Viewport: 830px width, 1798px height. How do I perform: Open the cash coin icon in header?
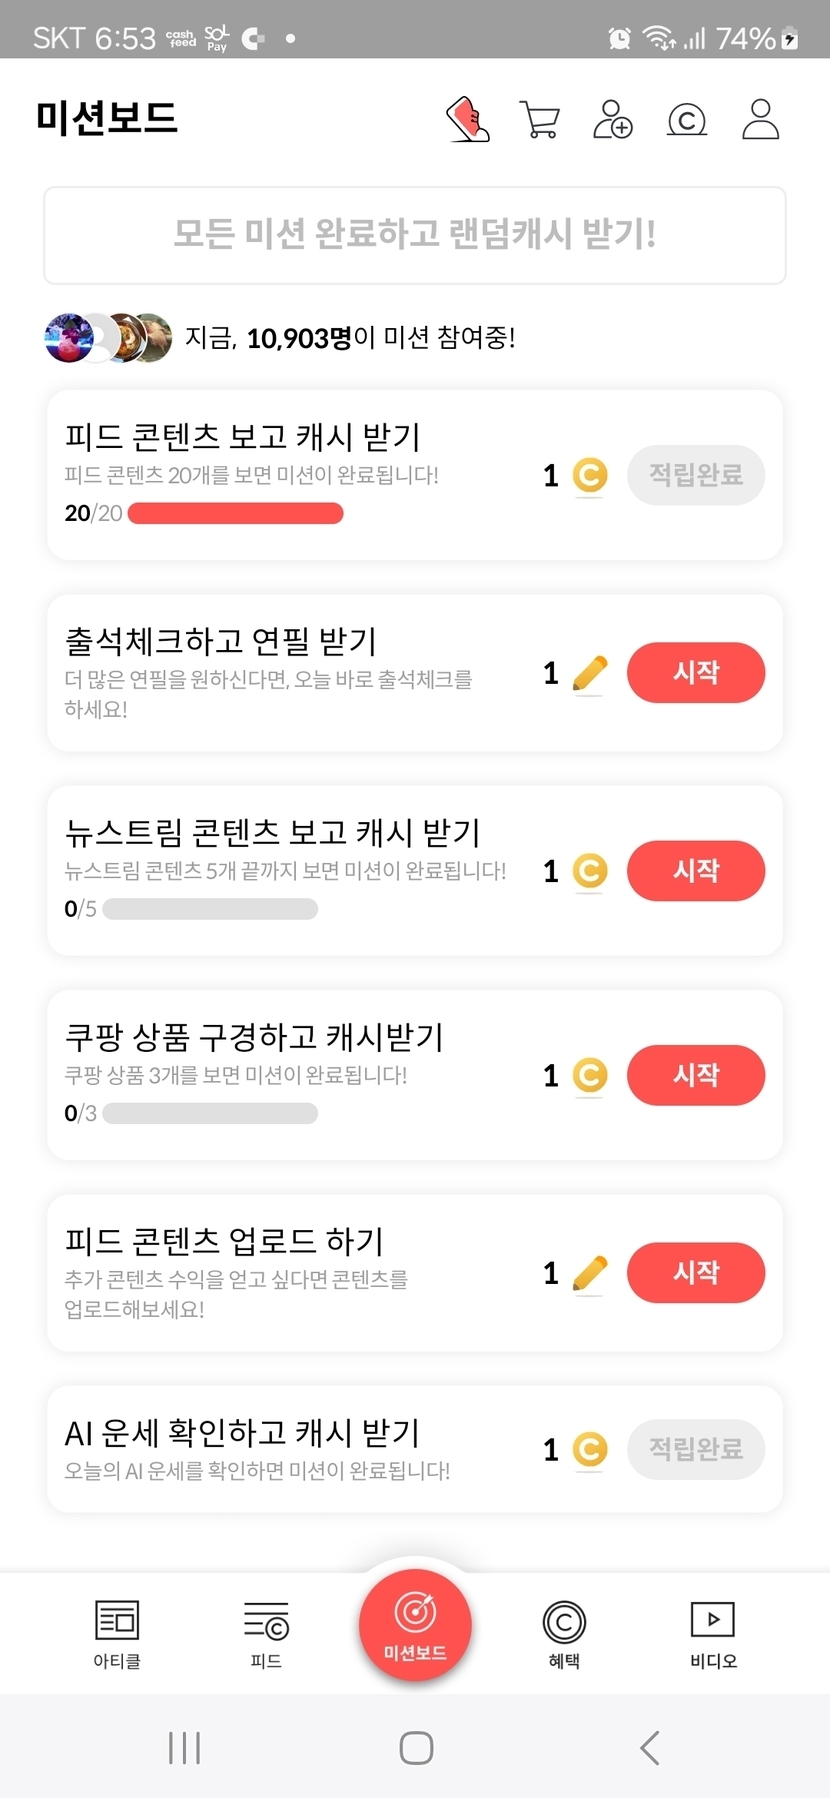[687, 119]
